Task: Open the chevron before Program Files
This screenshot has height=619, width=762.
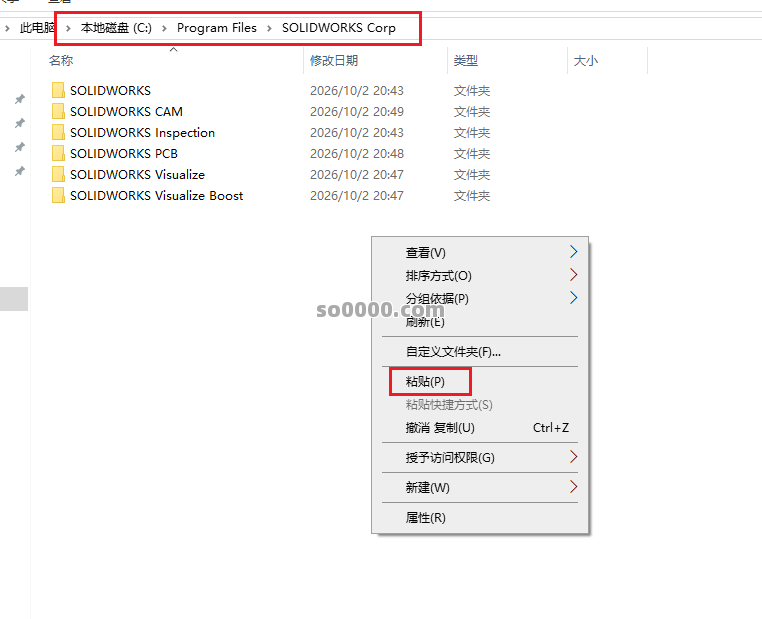Action: tap(165, 28)
